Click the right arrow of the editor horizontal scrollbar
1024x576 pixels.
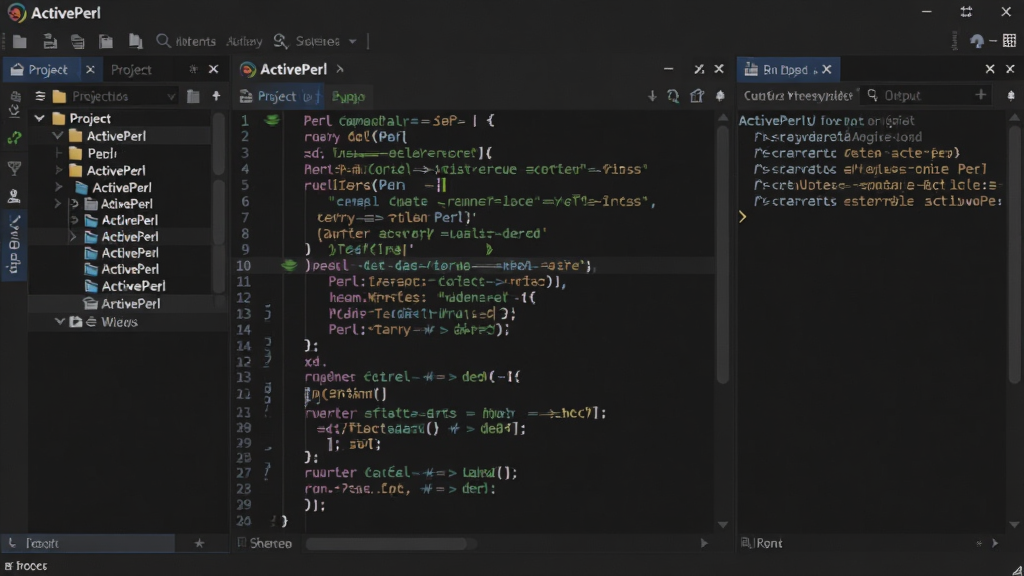(x=704, y=543)
